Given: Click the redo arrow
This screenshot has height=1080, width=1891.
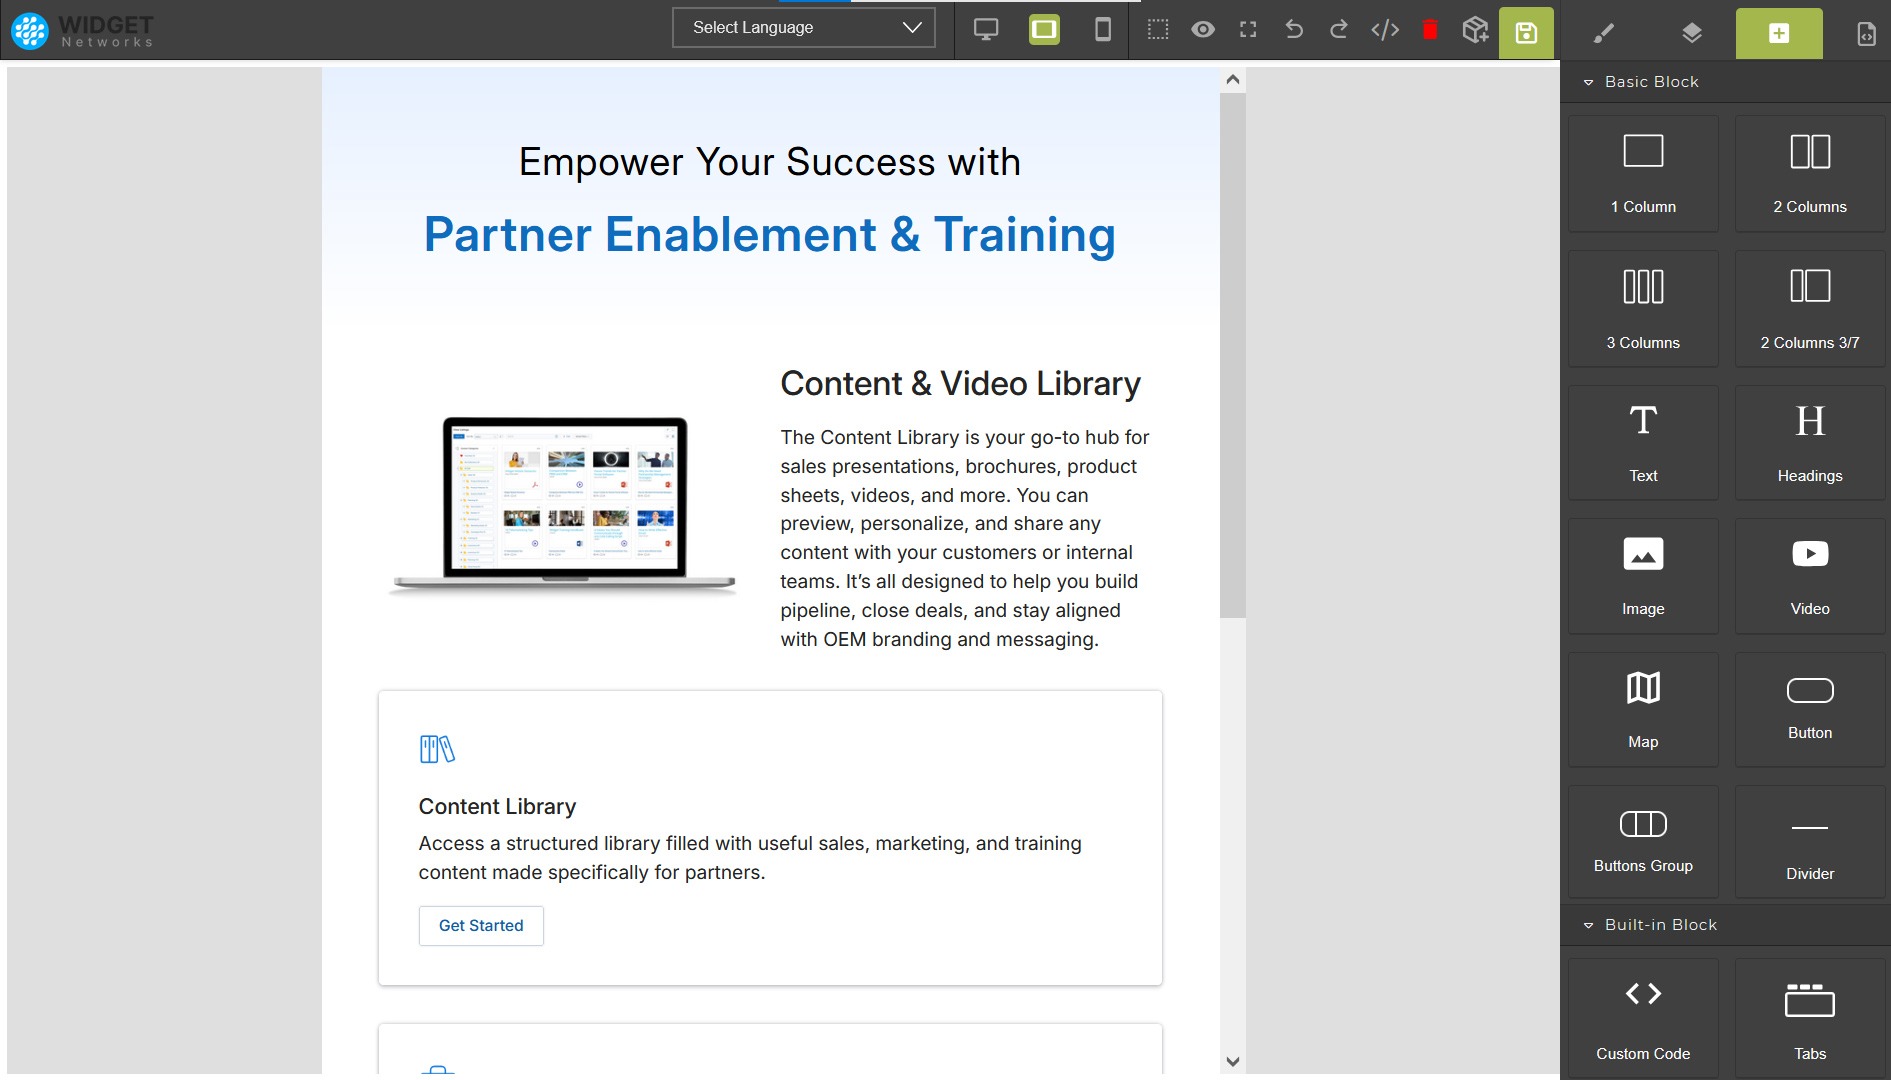Looking at the screenshot, I should click(x=1339, y=30).
